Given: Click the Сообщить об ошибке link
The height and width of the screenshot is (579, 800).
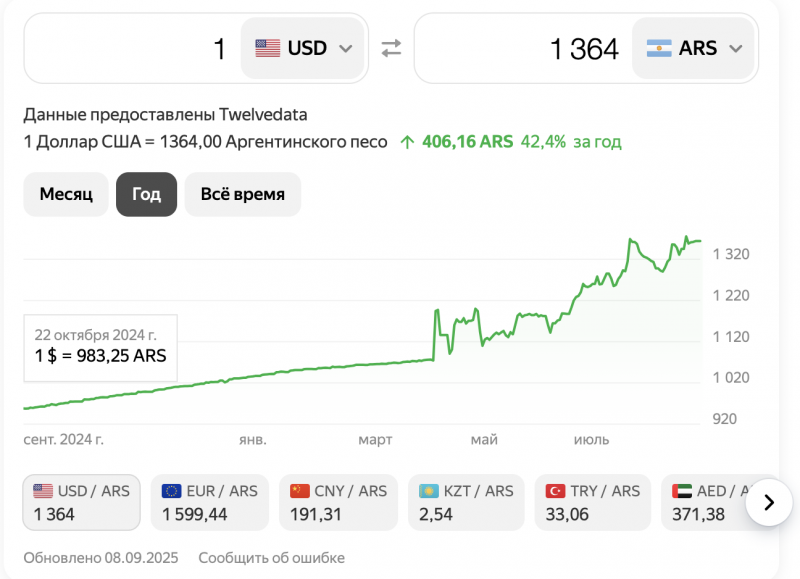Looking at the screenshot, I should tap(271, 558).
